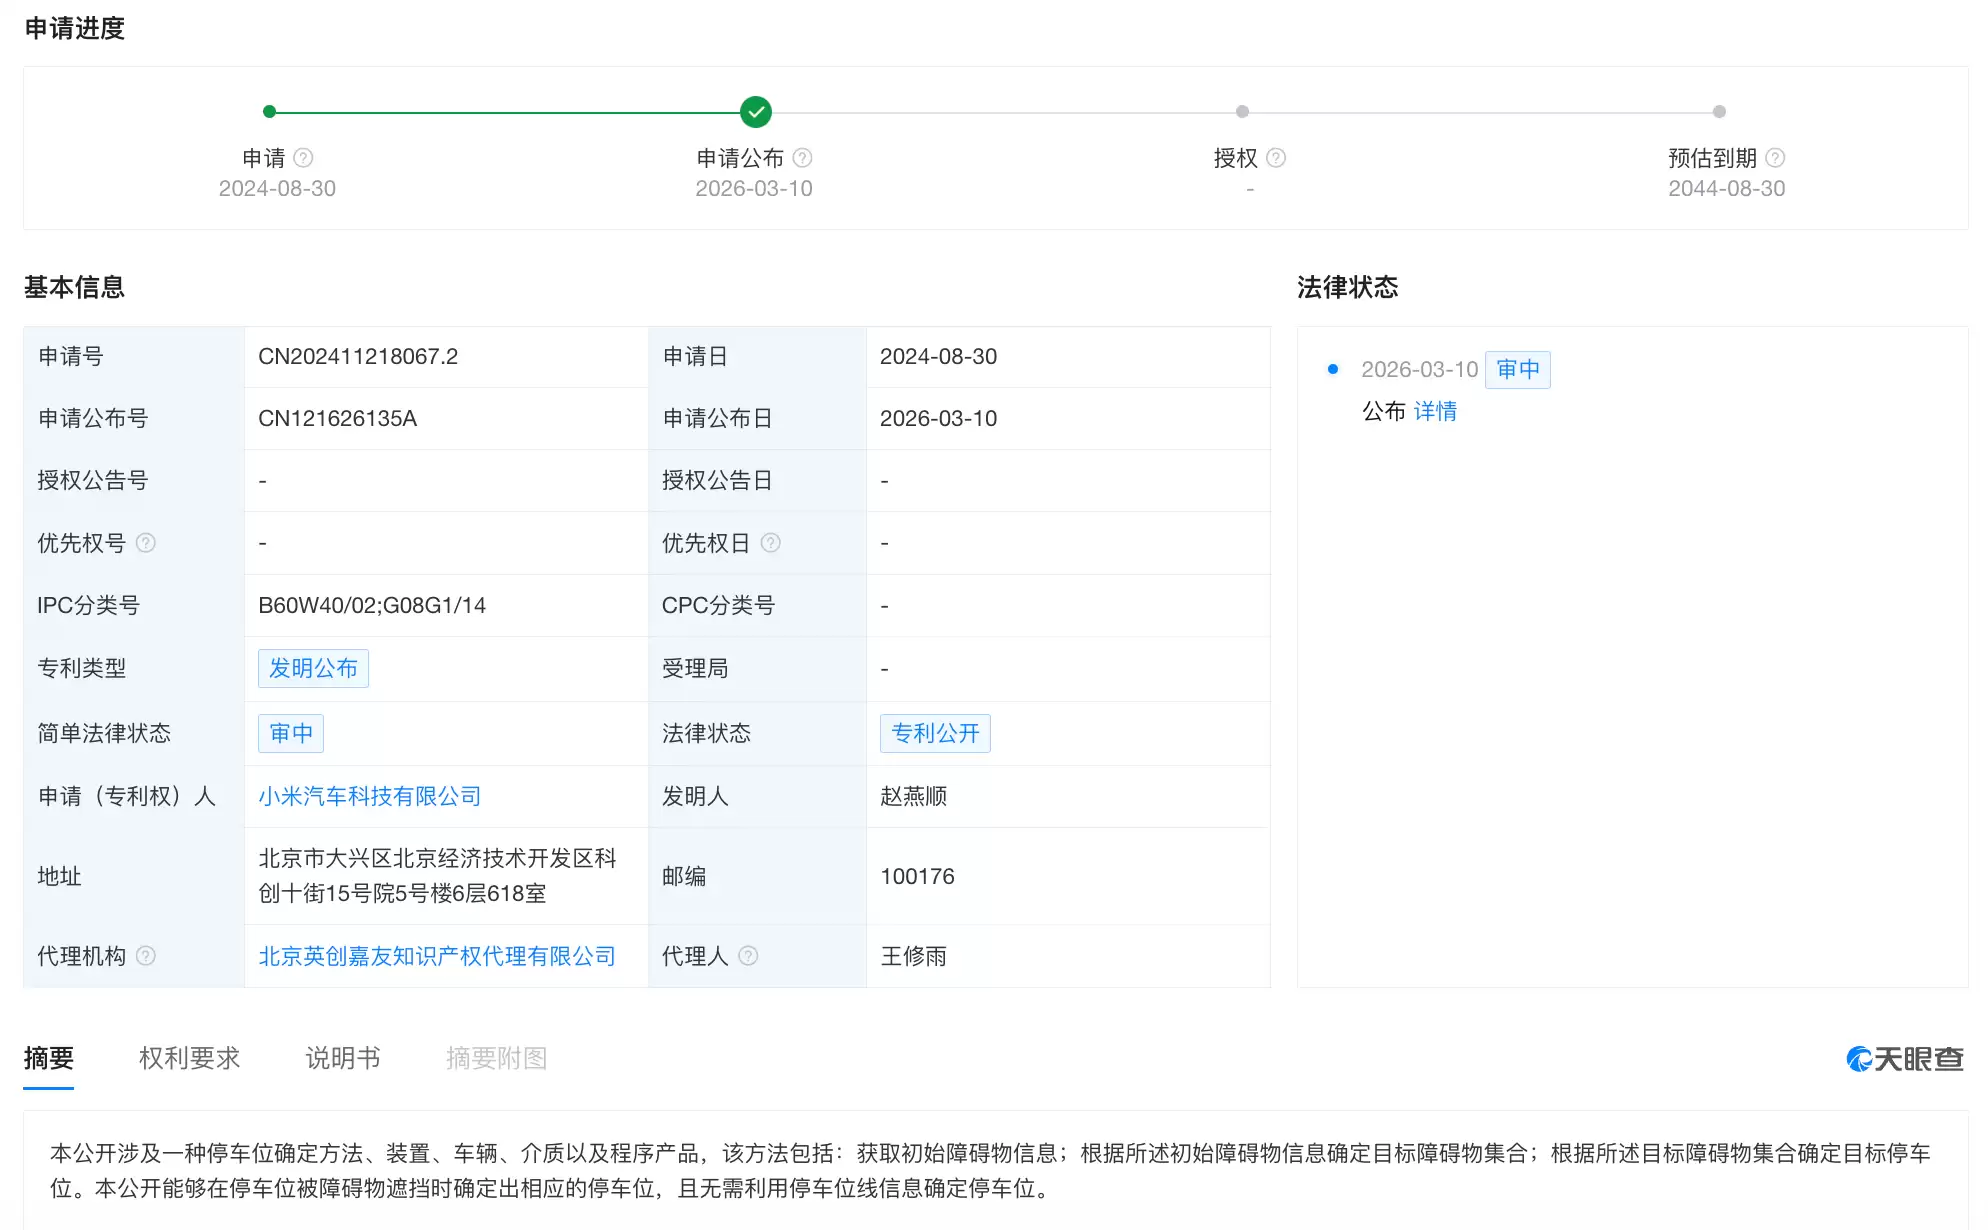Click the help icon next to 预估到期

1777,157
